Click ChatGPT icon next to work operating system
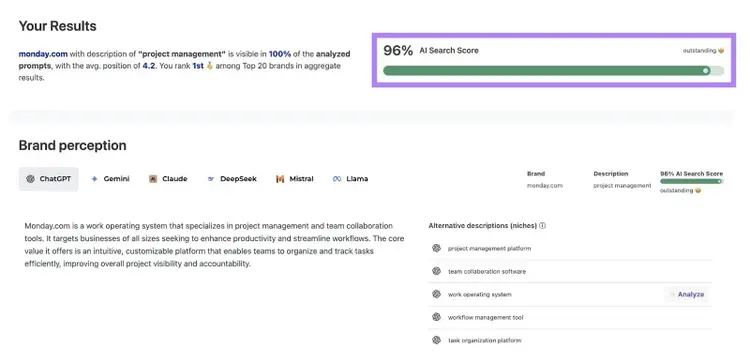The width and height of the screenshot is (750, 363). [436, 294]
